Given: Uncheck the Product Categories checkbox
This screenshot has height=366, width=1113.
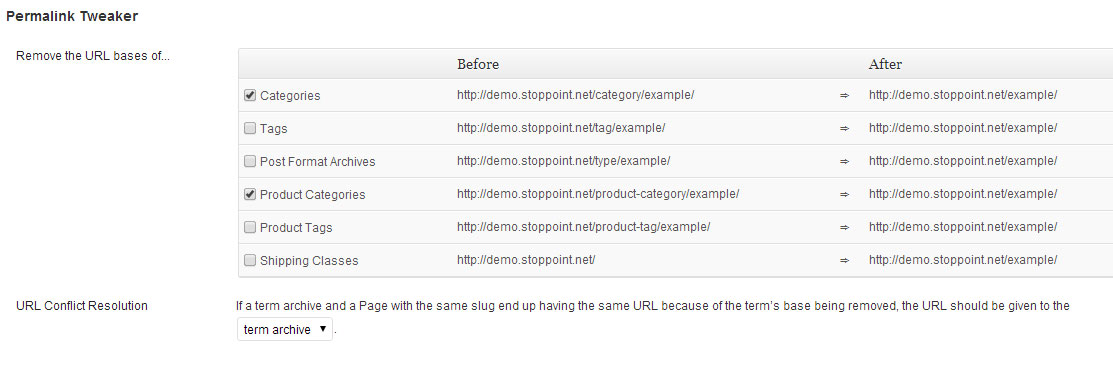Looking at the screenshot, I should tap(250, 194).
